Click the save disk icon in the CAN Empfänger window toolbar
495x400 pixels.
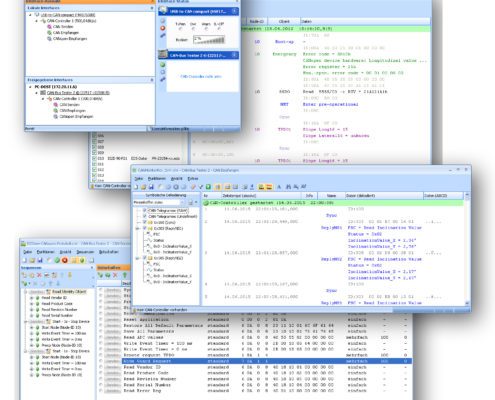coord(151,187)
